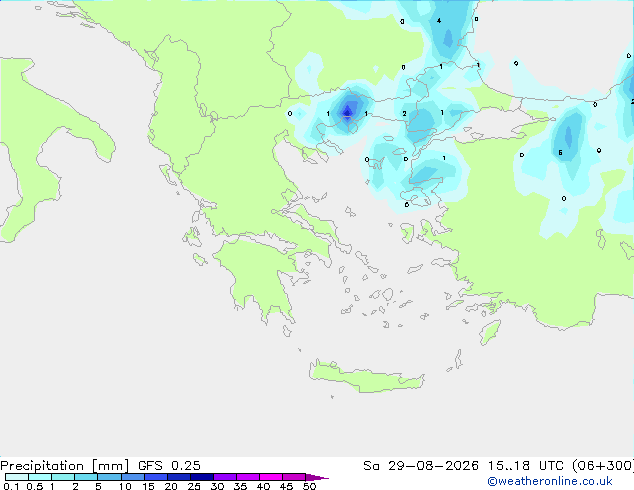Click the '(06+300)' forecast run label
This screenshot has height=490, width=634.
tap(603, 466)
